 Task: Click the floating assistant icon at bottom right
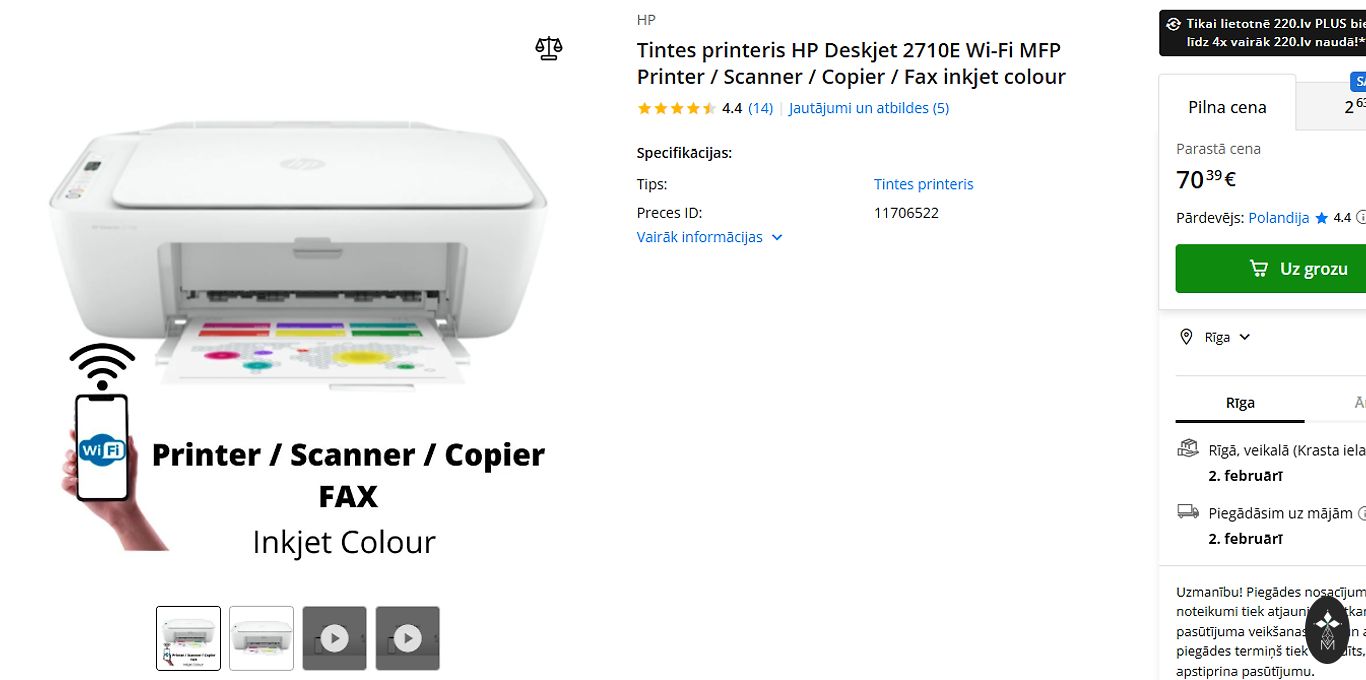point(1327,630)
